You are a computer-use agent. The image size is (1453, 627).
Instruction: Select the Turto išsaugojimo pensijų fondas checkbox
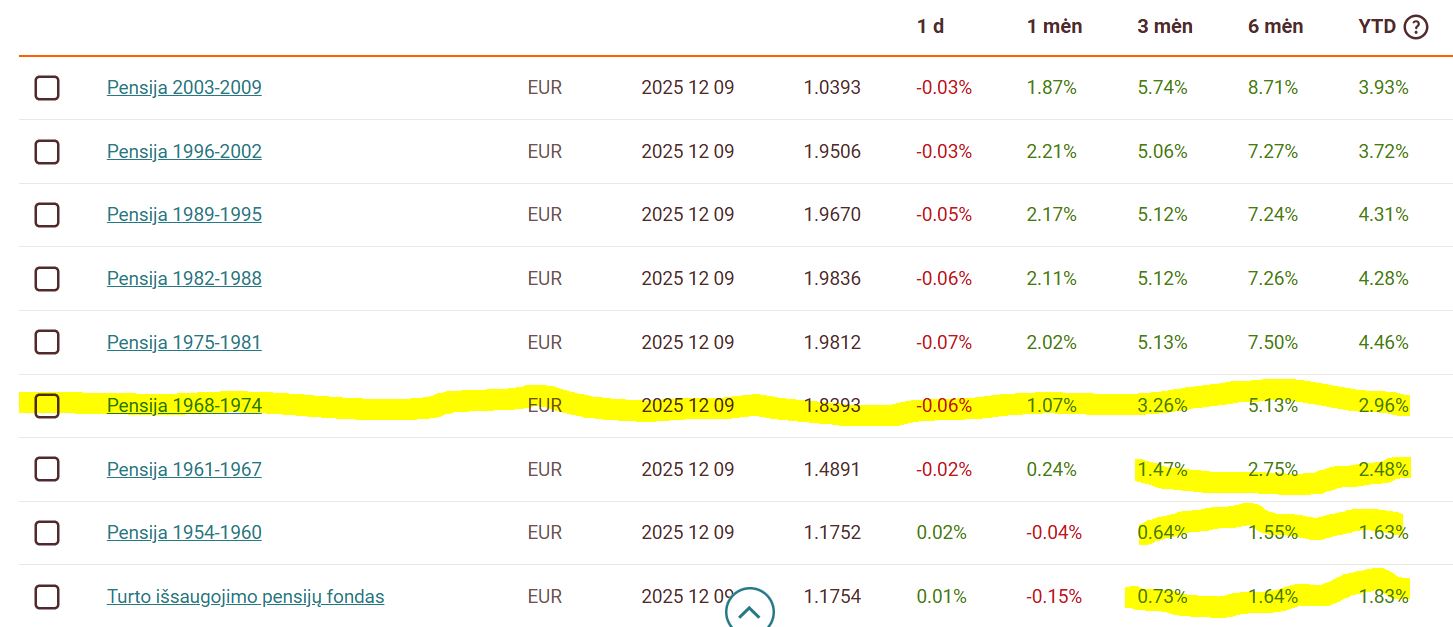click(47, 597)
